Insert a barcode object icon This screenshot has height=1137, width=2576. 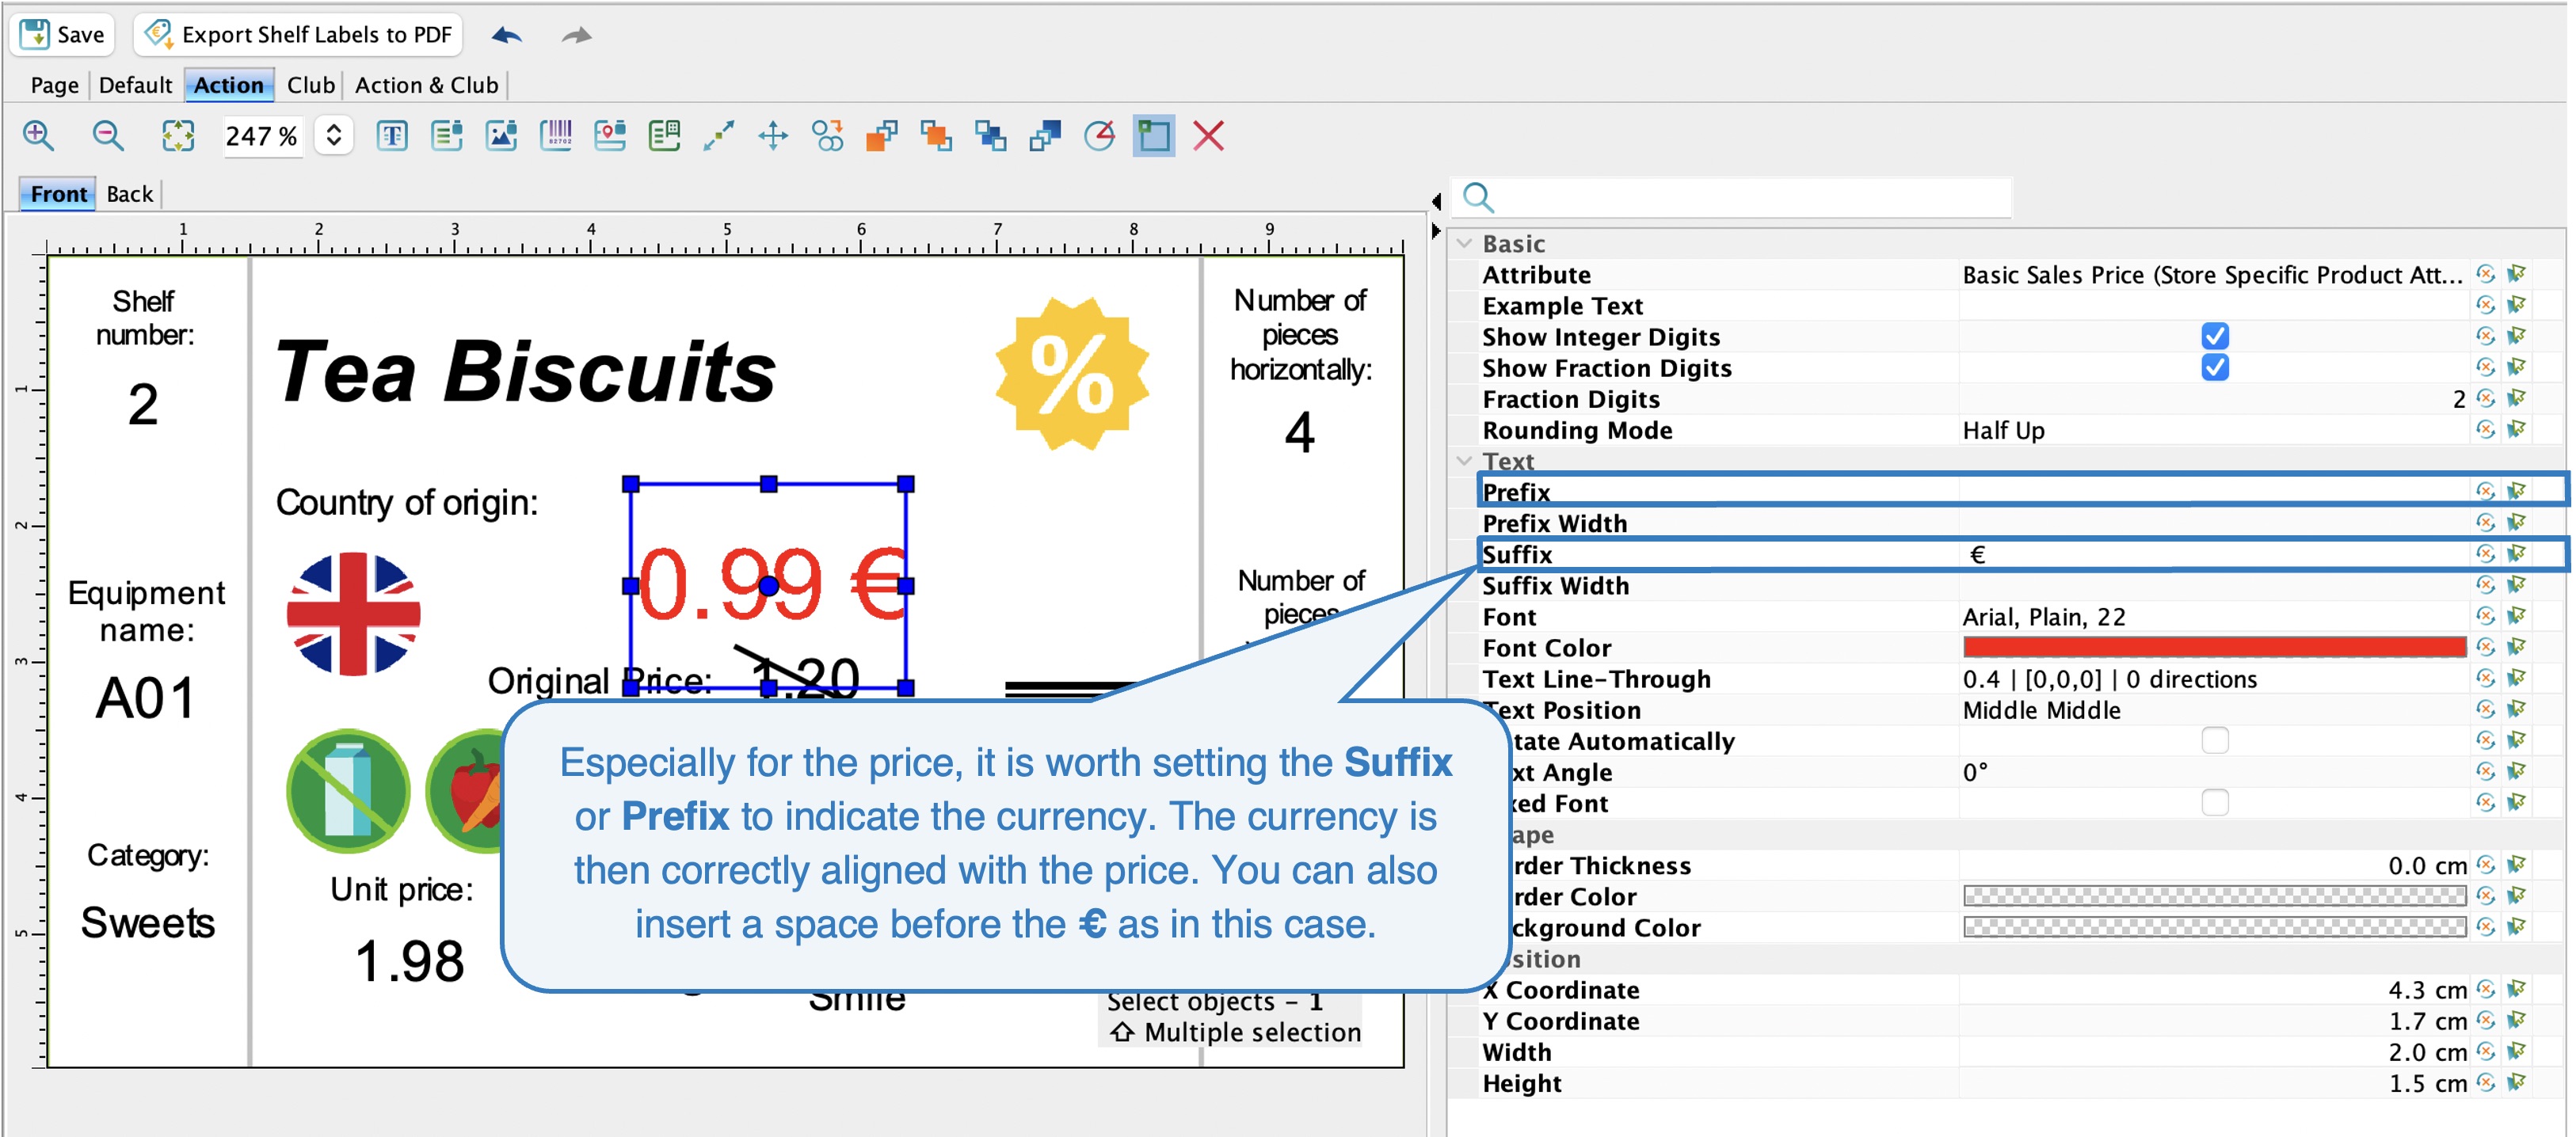click(x=556, y=136)
